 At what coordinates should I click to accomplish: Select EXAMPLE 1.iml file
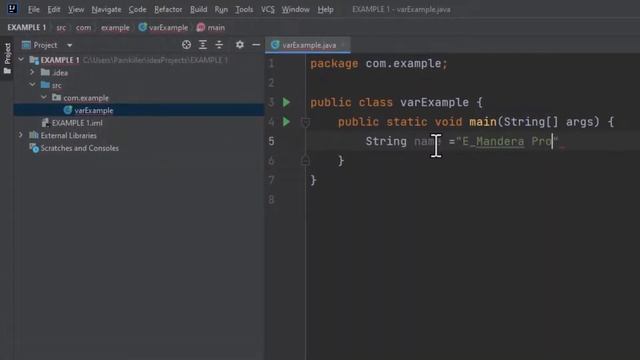(x=72, y=123)
